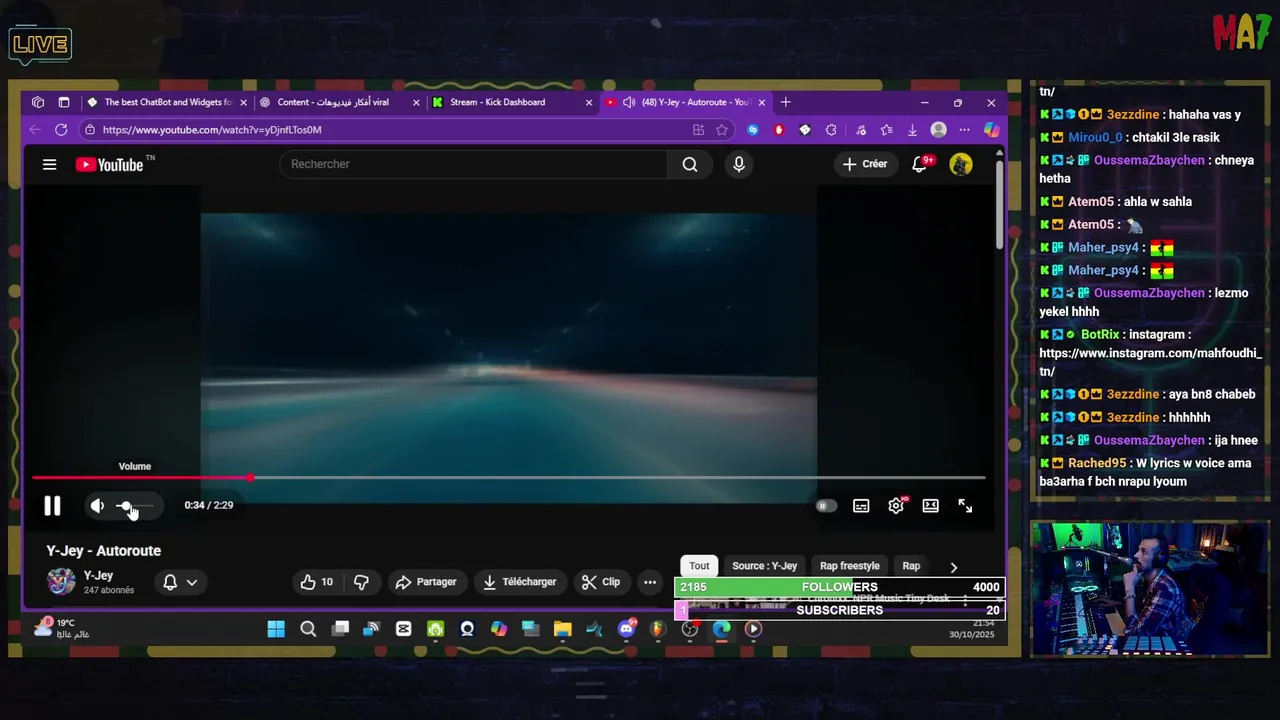Select the Rap freestyle chip
The height and width of the screenshot is (720, 1280).
[x=850, y=566]
